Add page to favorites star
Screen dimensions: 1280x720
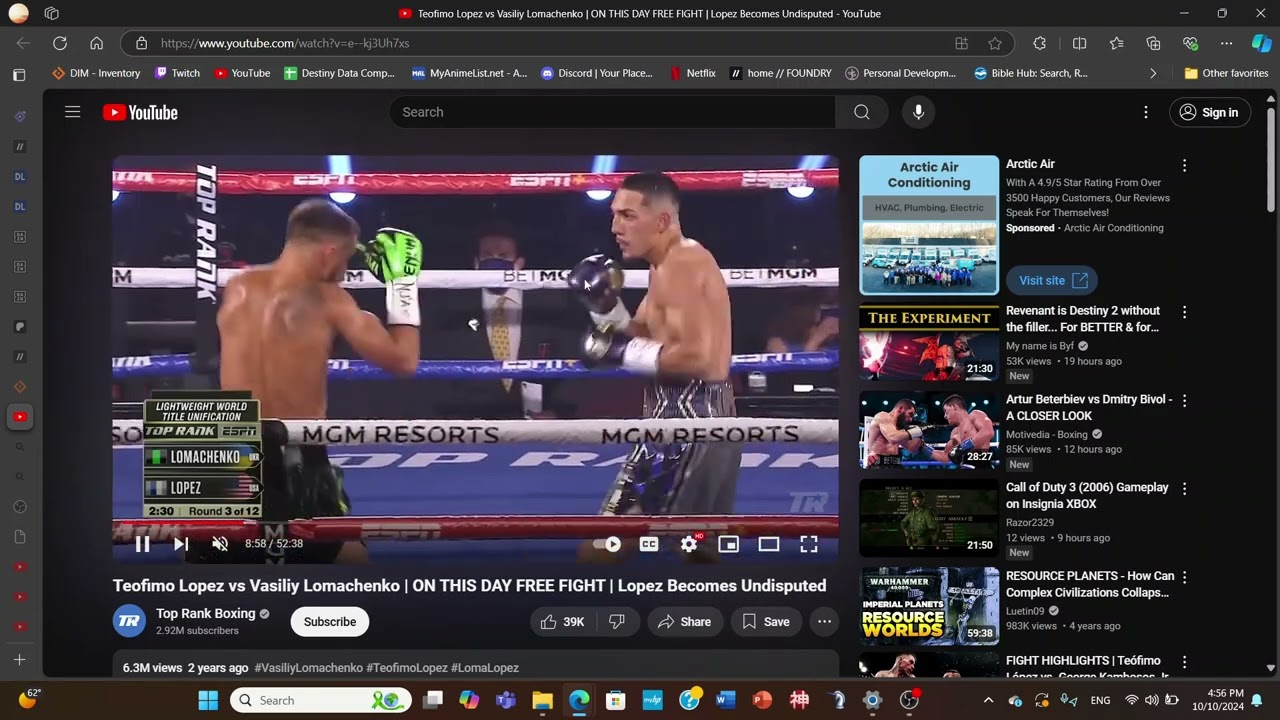995,43
